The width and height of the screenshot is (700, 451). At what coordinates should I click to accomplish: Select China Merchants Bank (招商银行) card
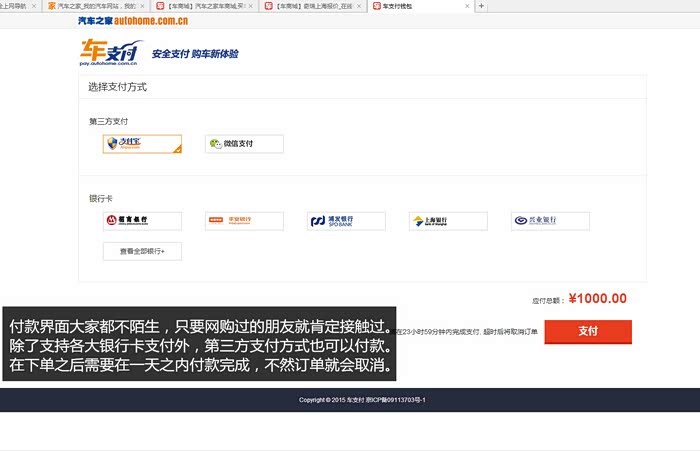point(142,221)
